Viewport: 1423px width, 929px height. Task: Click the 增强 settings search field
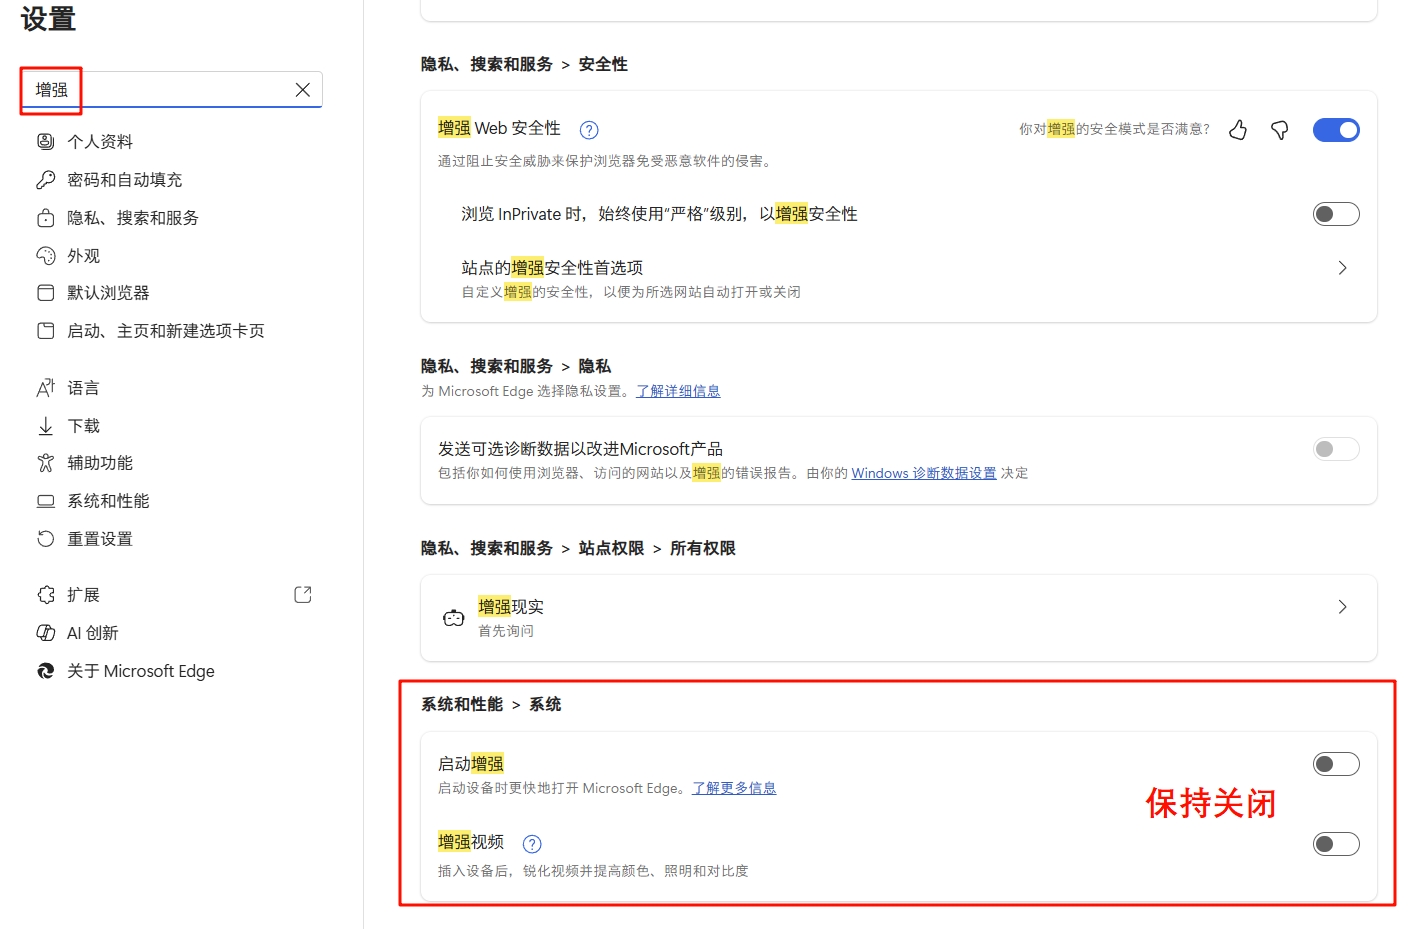[172, 90]
